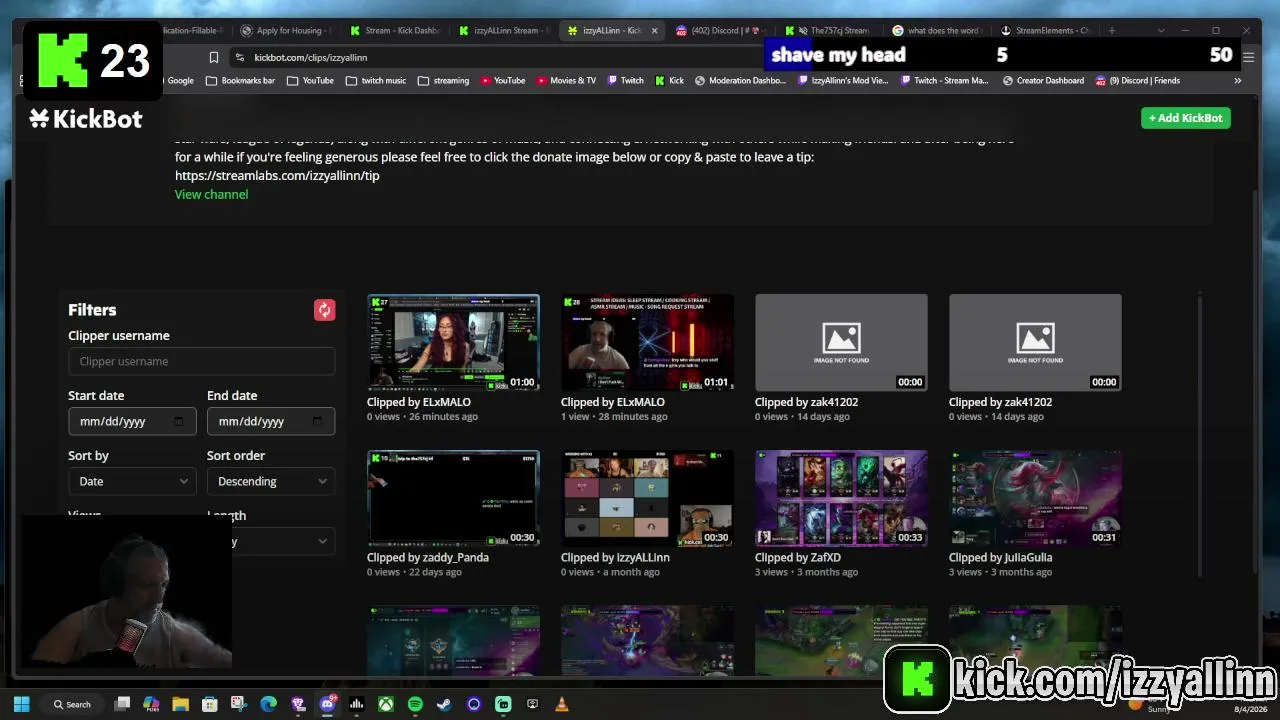Open the new tab plus button
Image resolution: width=1280 pixels, height=720 pixels.
pyautogui.click(x=1111, y=30)
